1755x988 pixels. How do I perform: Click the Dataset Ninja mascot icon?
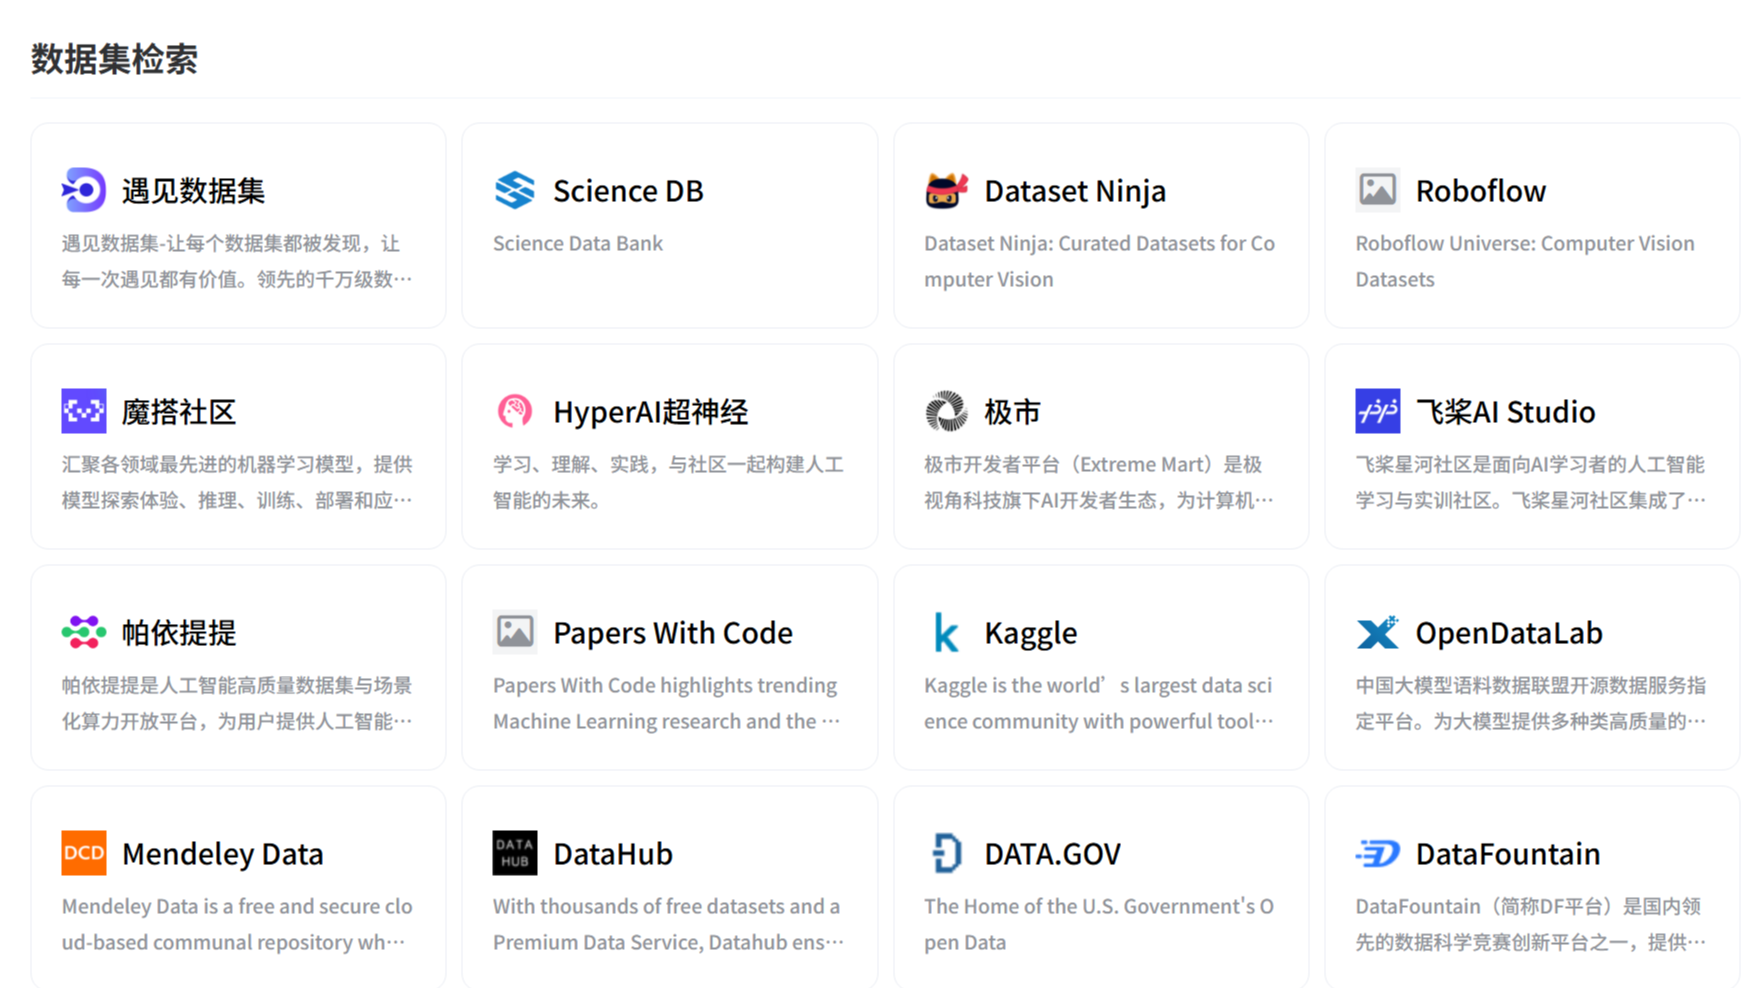[x=946, y=190]
